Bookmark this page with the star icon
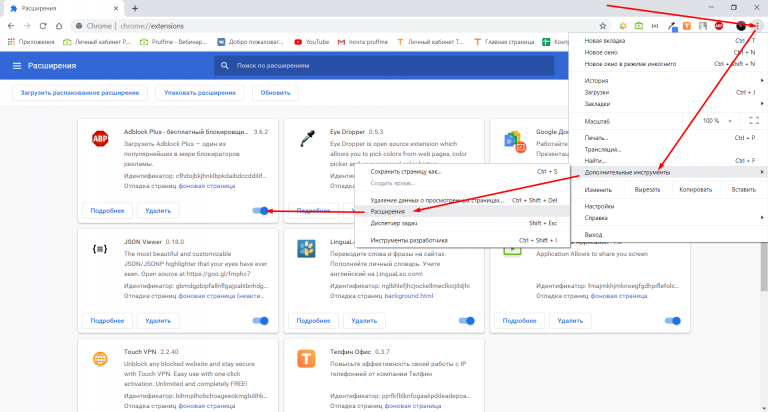 pos(603,26)
